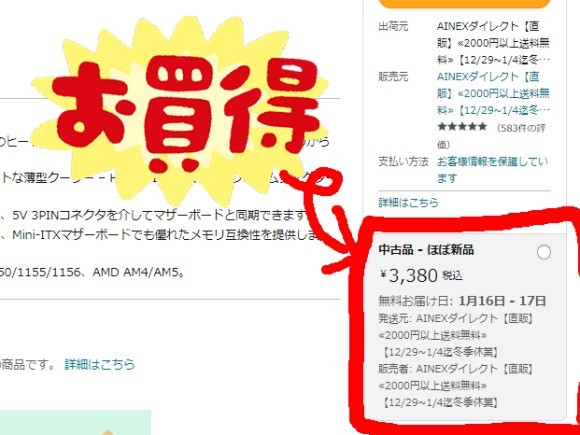The height and width of the screenshot is (435, 580).
Task: Click the 販売者 AINEXダイレクト line in used offer
Action: 456,385
